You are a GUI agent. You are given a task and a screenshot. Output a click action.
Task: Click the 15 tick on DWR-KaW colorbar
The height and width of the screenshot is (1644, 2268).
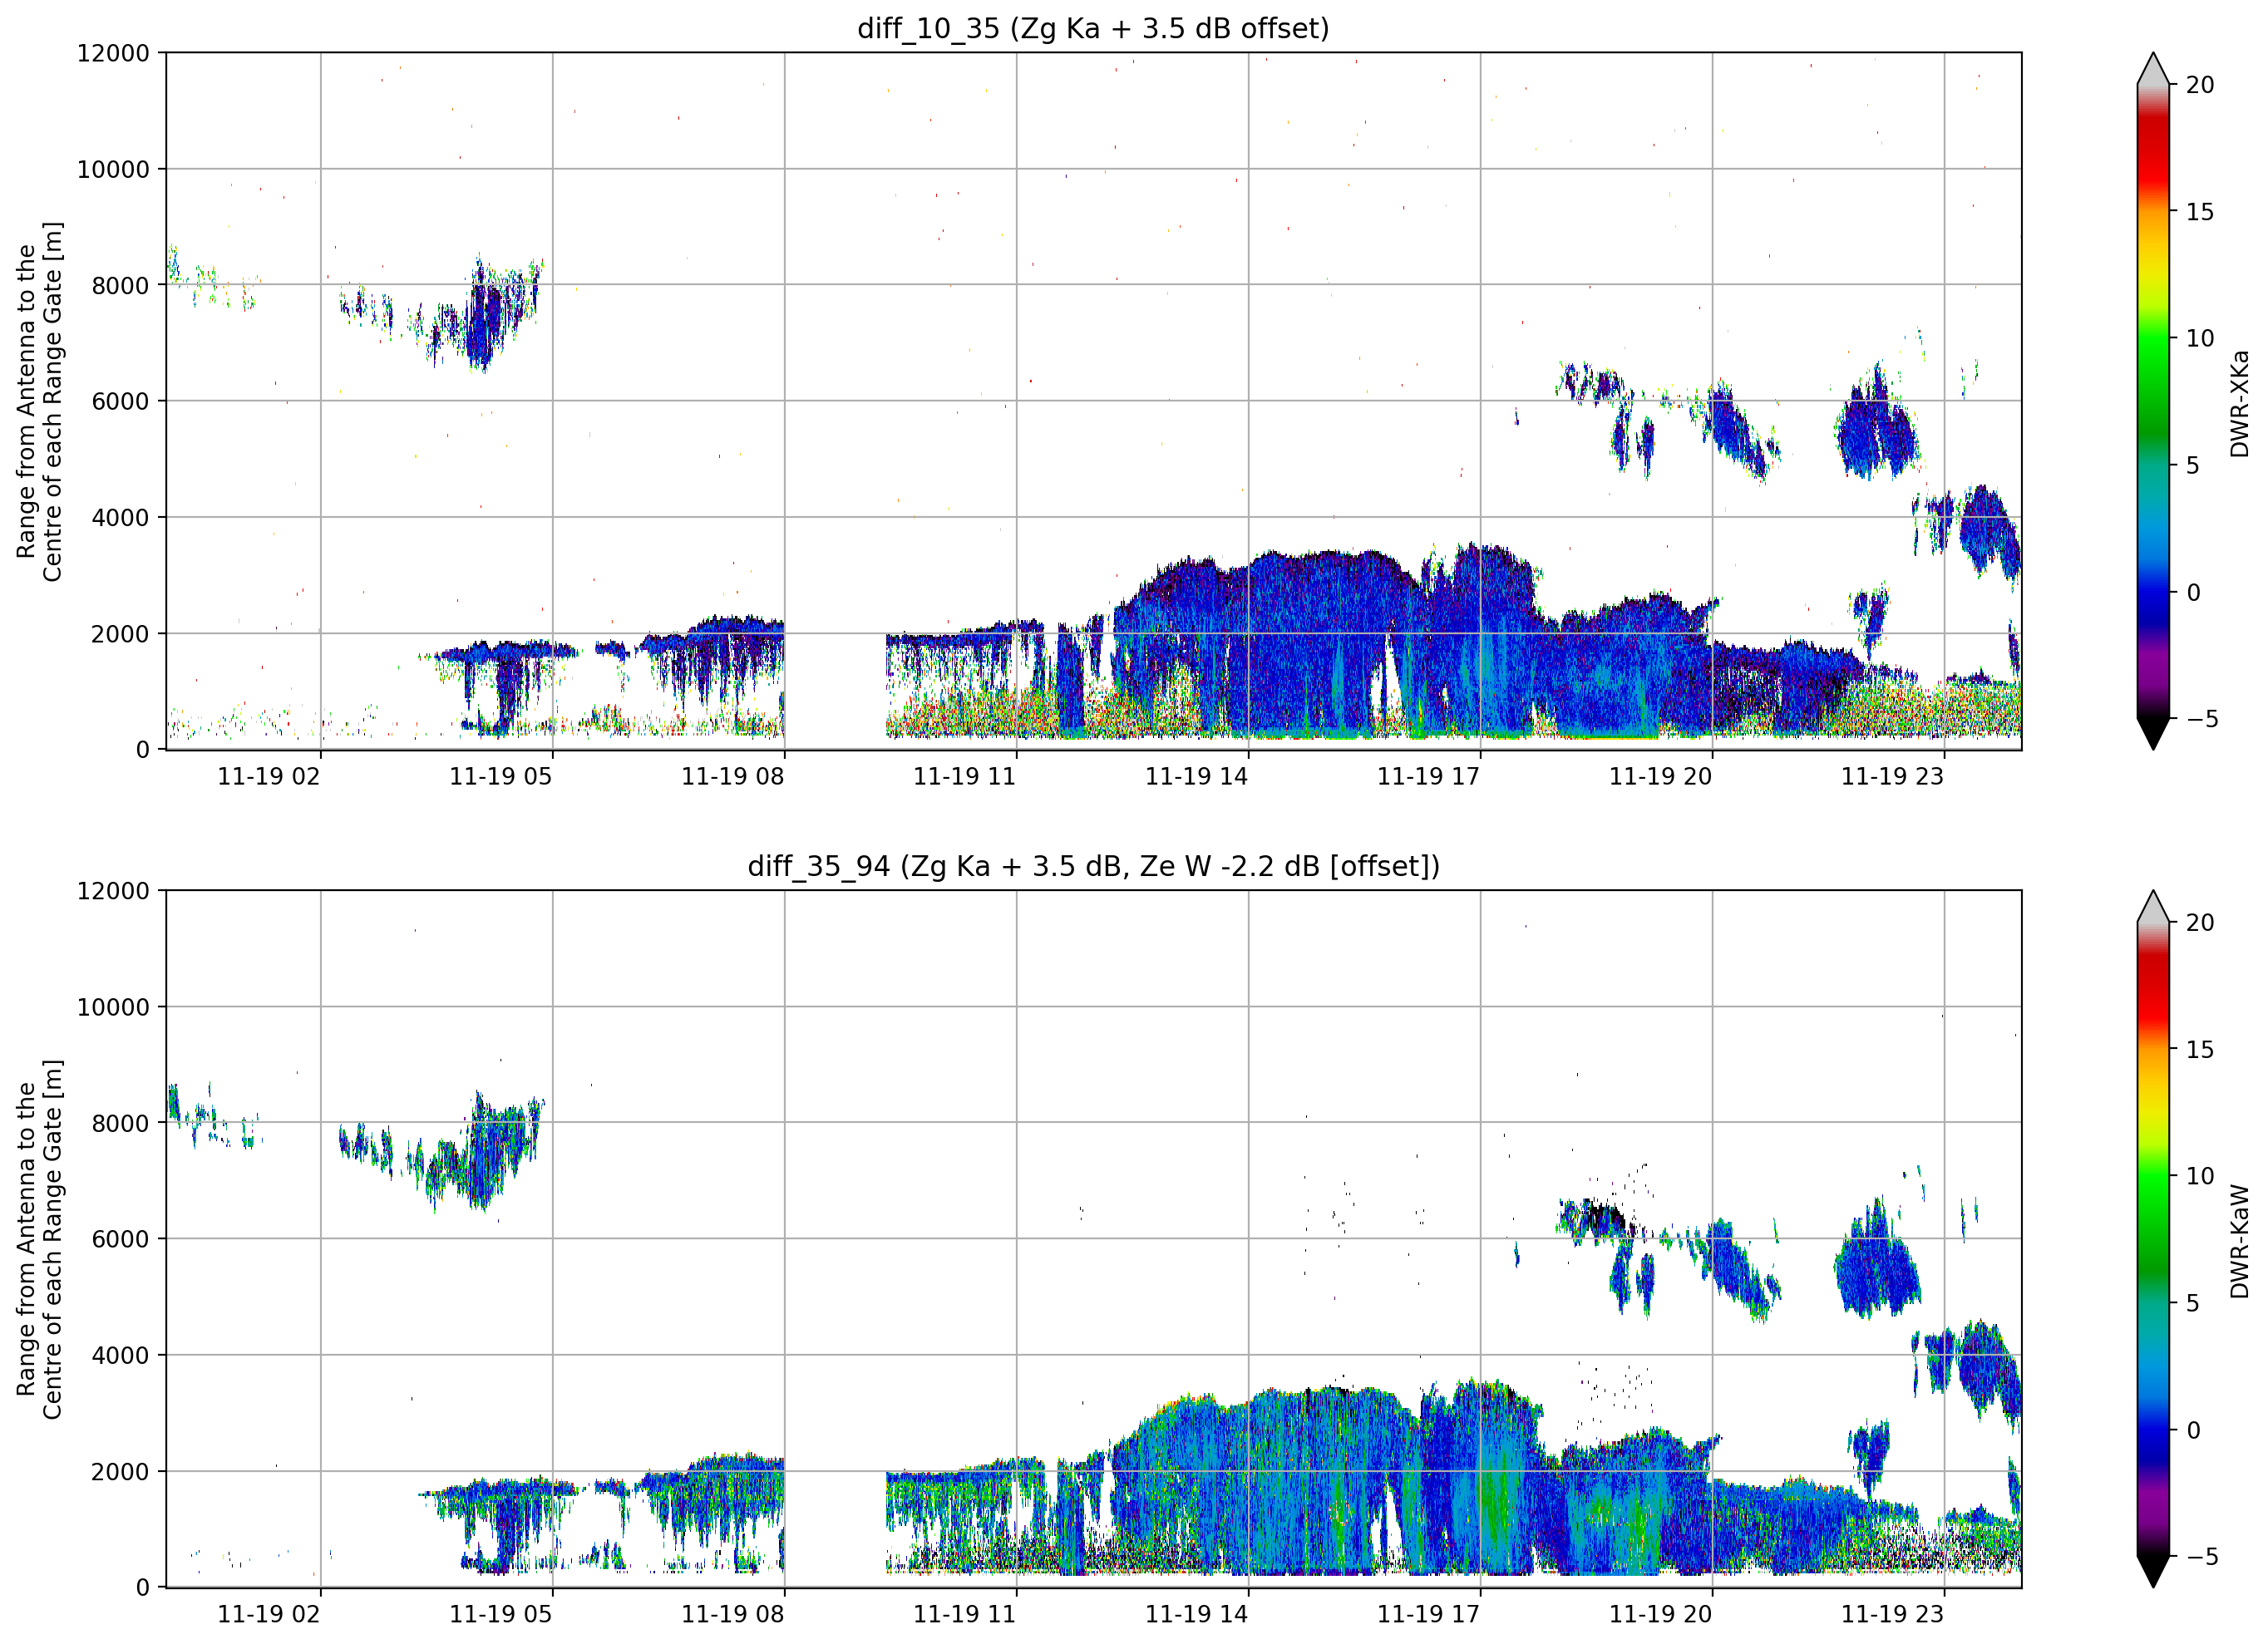tap(2200, 1050)
